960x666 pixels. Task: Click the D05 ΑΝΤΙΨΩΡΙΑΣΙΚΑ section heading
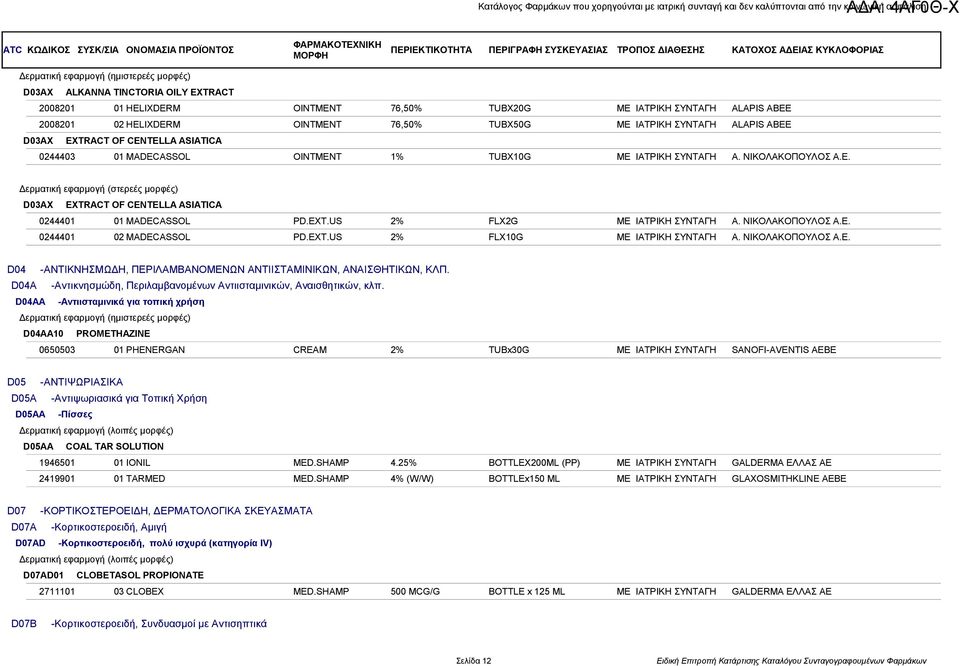click(65, 382)
